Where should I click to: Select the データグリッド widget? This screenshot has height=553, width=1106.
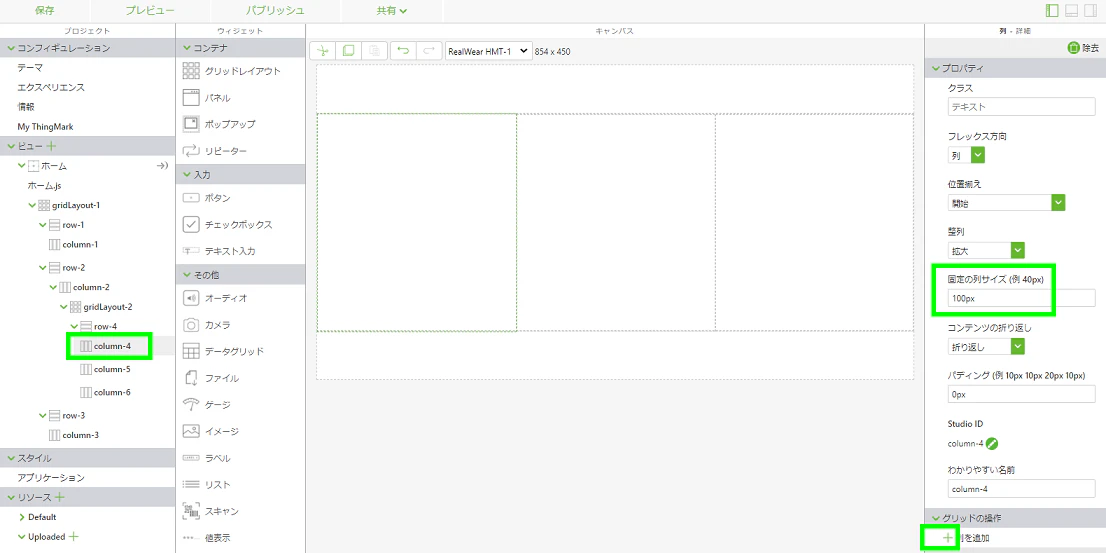(223, 351)
